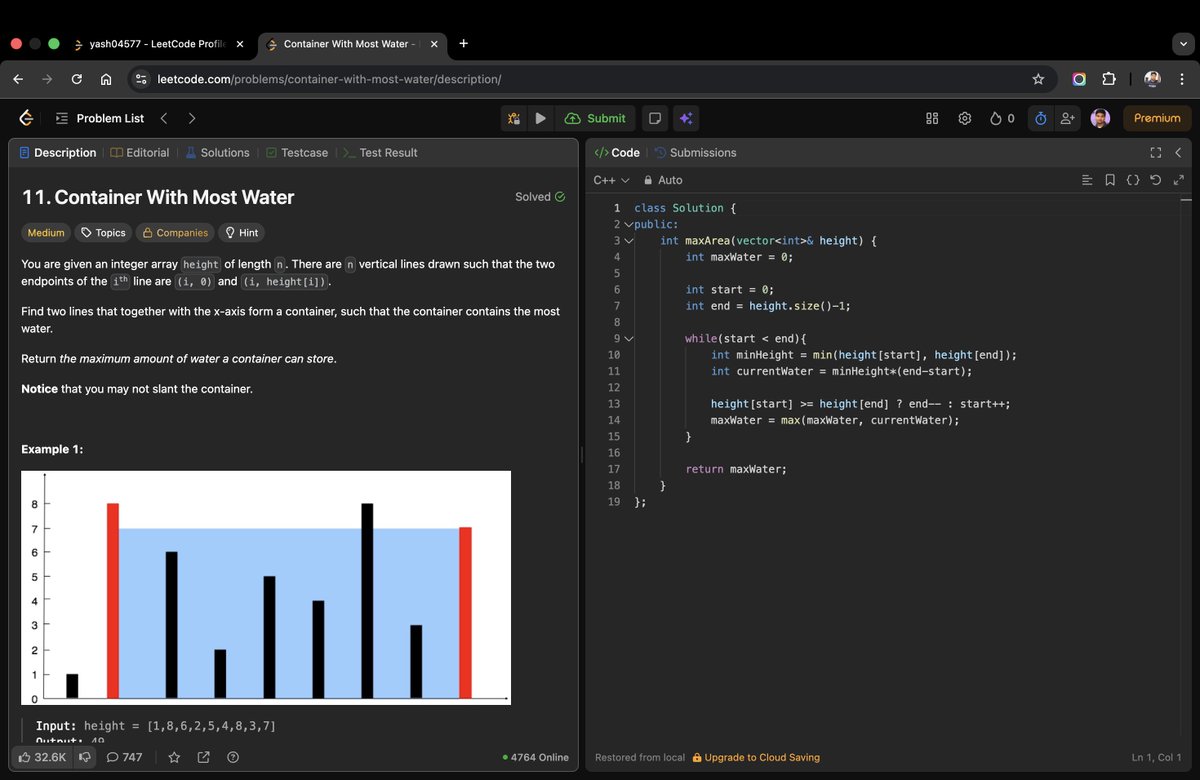Fold the while loop at line 9

point(629,339)
